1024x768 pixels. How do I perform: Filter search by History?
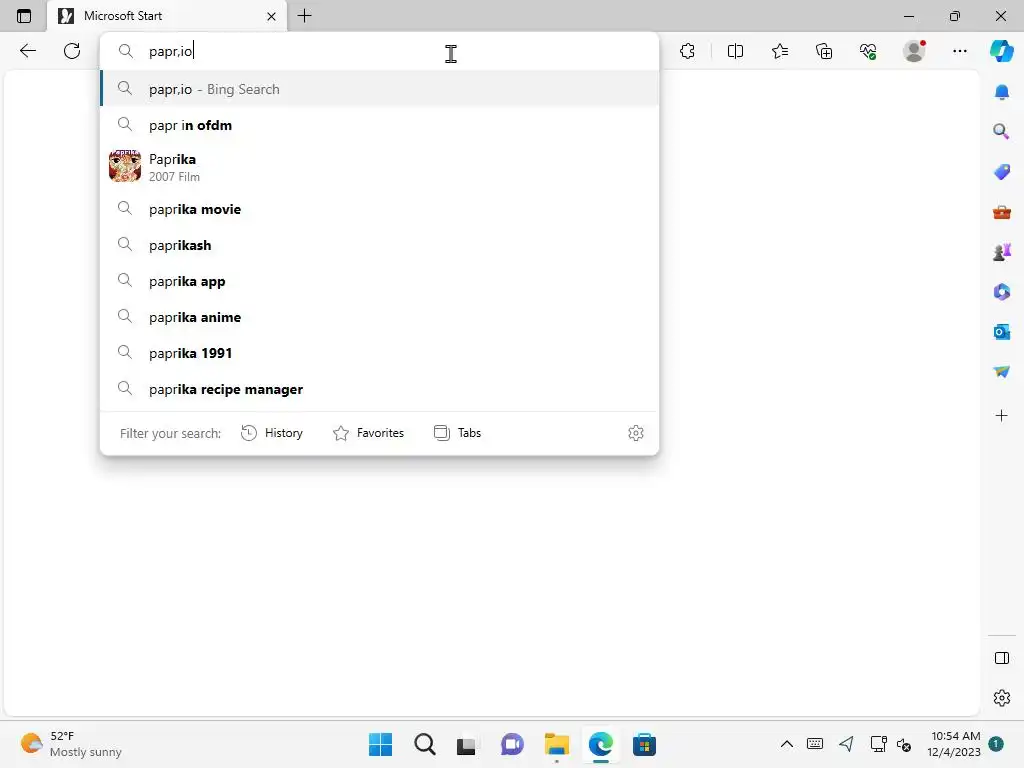(x=272, y=433)
